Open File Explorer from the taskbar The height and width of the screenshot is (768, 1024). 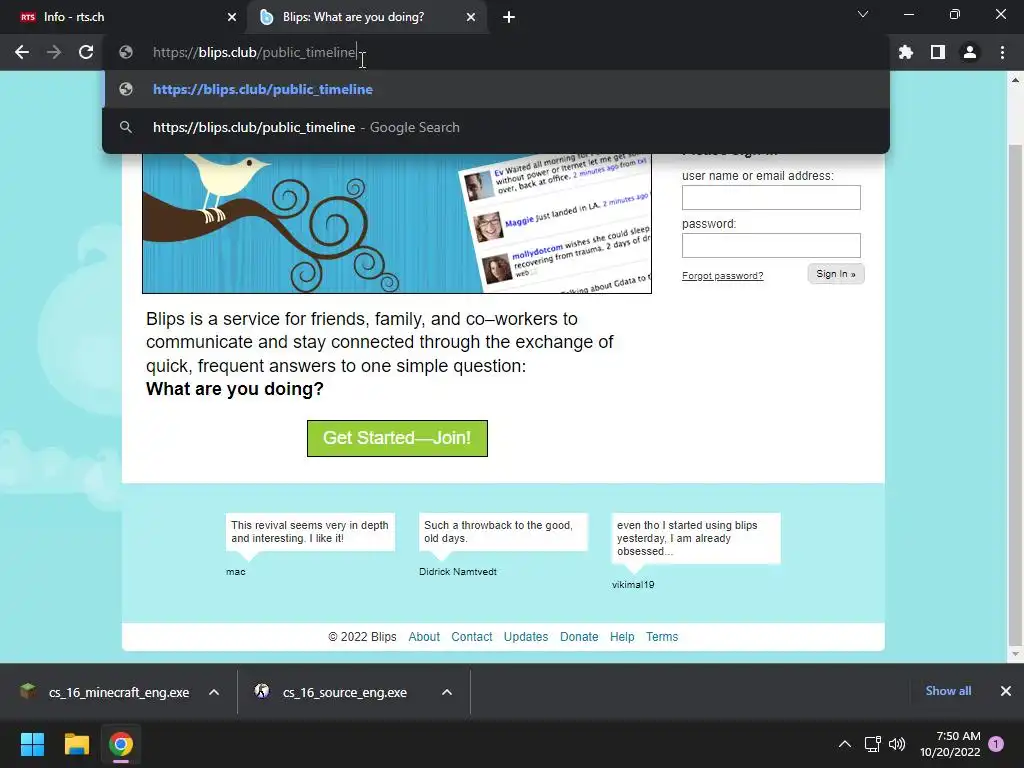76,744
